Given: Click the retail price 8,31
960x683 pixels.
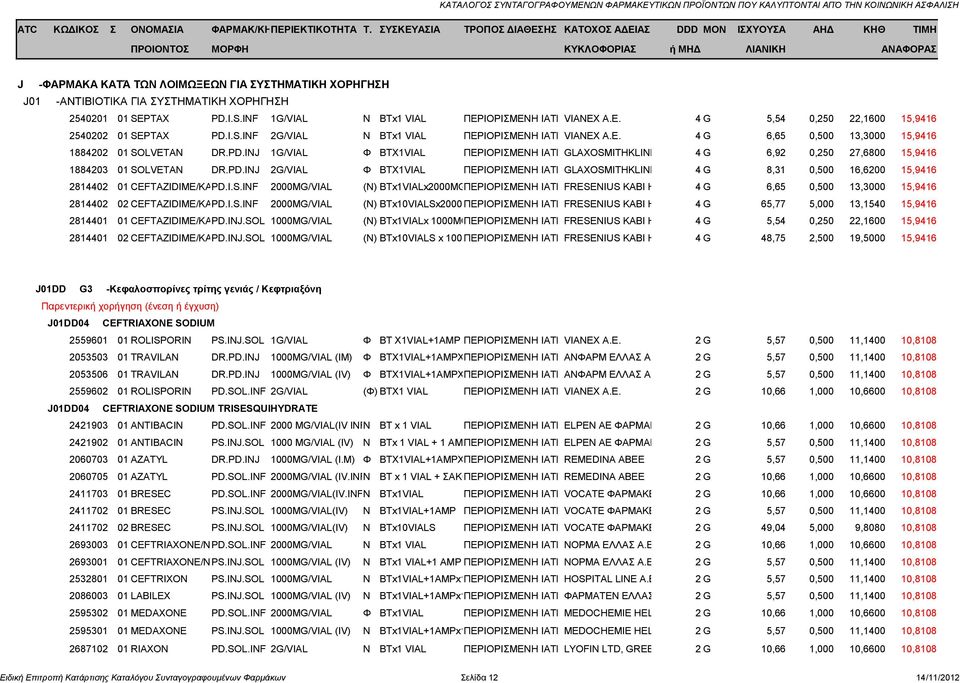Looking at the screenshot, I should 776,170.
